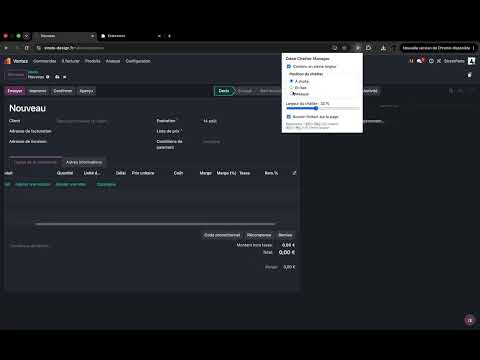Adjust the 'Largeur du chatter' slider
The width and height of the screenshot is (480, 360).
click(x=323, y=108)
